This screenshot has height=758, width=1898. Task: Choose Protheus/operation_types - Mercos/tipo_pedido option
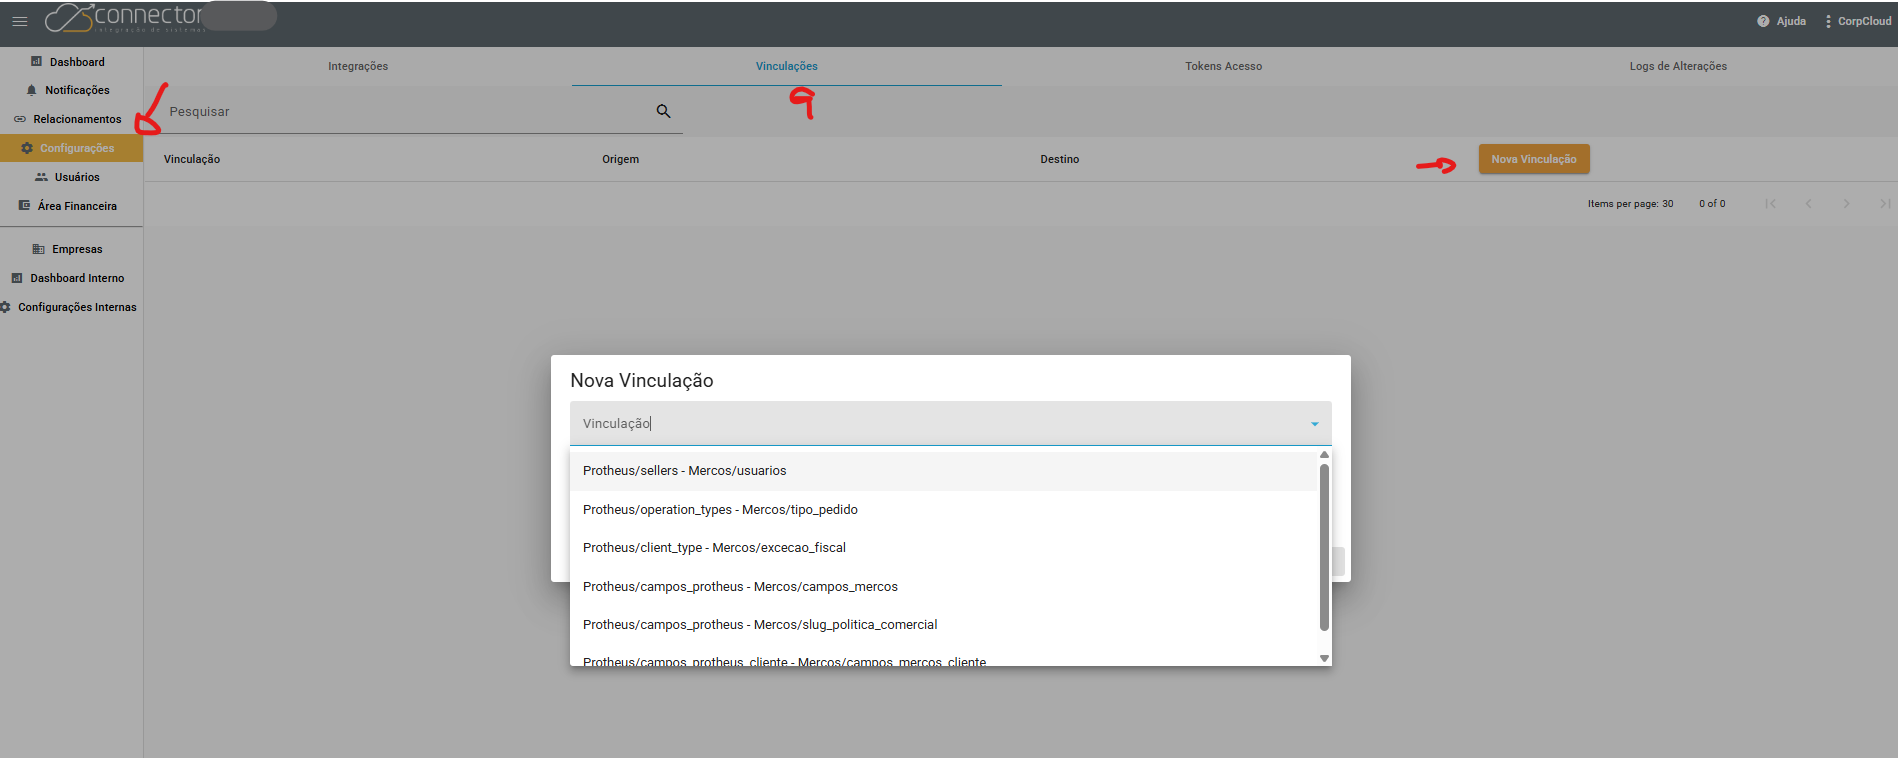pos(720,510)
